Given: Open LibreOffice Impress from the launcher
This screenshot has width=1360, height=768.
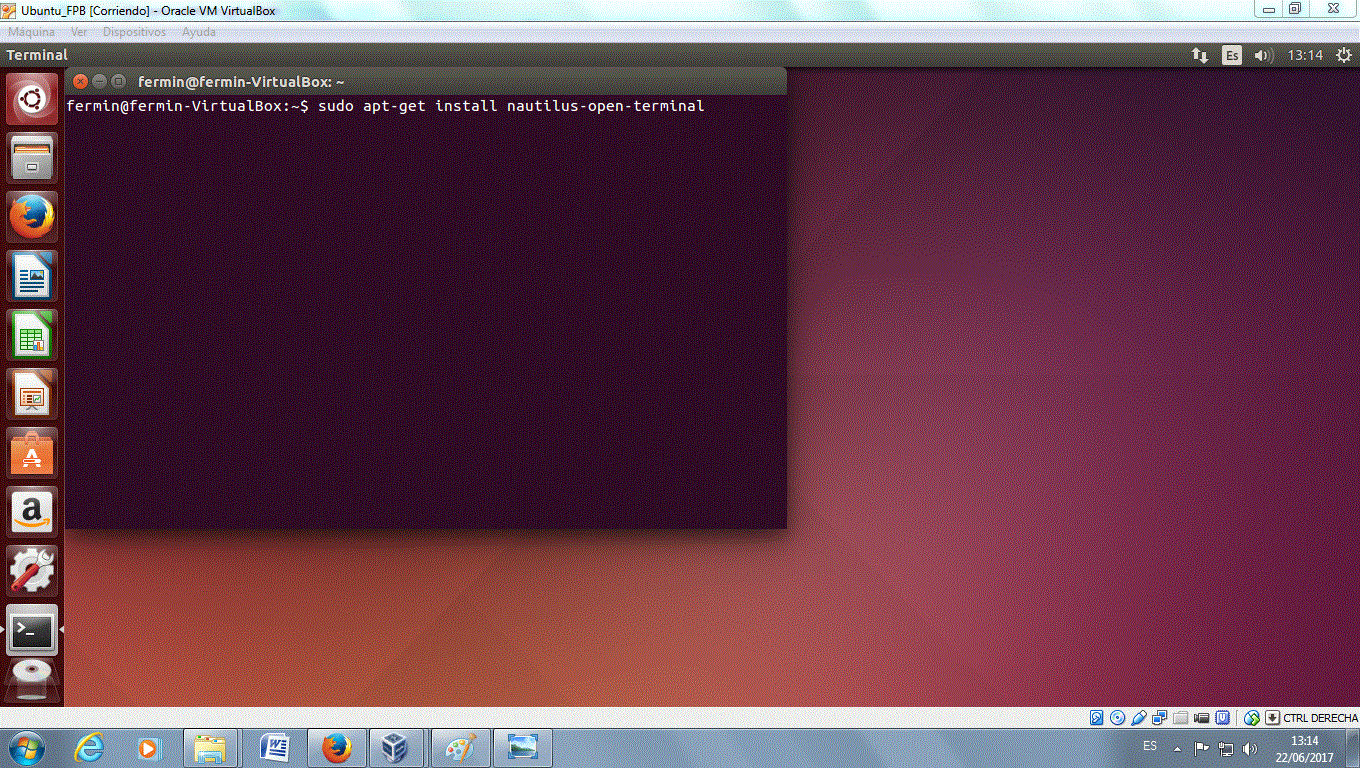Looking at the screenshot, I should (x=31, y=394).
